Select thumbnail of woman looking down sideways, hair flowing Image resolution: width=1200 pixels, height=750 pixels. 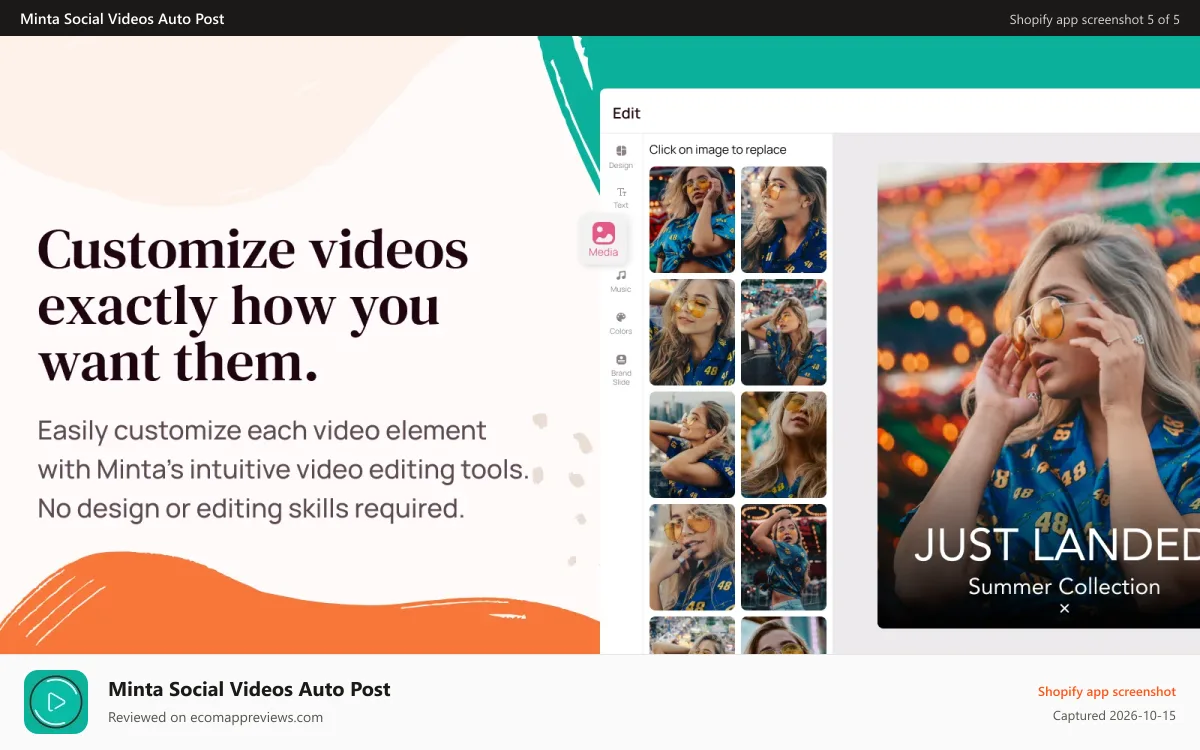pyautogui.click(x=692, y=332)
